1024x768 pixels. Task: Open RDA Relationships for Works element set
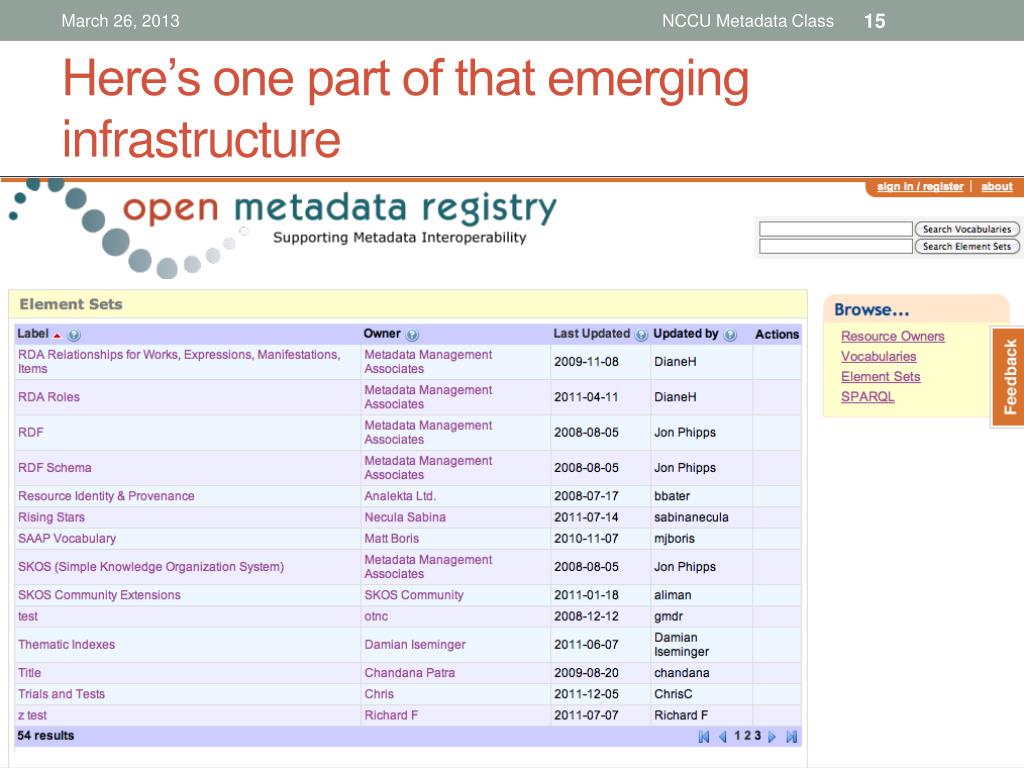[x=179, y=362]
